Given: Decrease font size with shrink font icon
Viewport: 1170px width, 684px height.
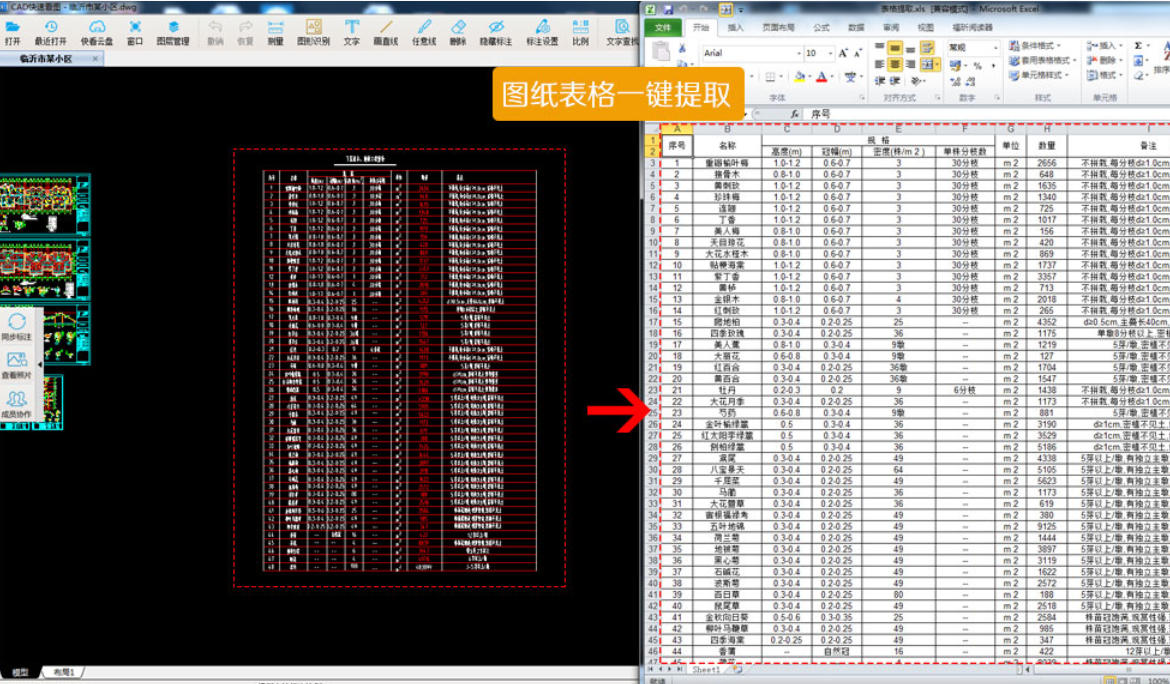Looking at the screenshot, I should point(857,53).
